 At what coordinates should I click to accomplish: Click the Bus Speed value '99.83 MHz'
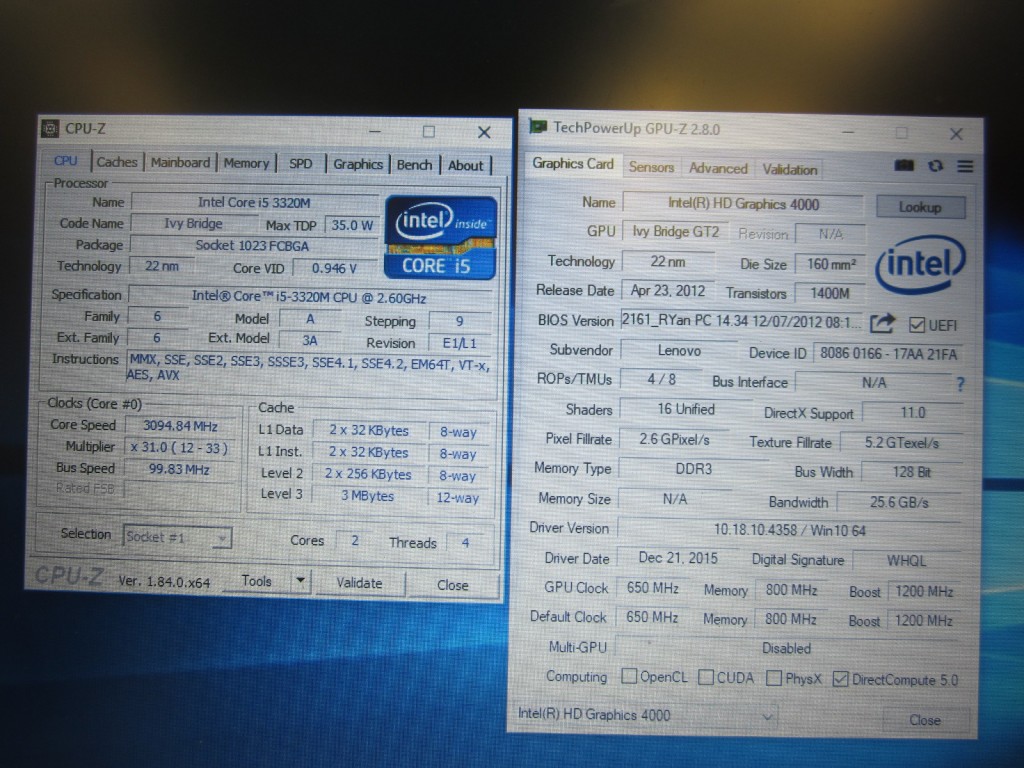point(179,470)
